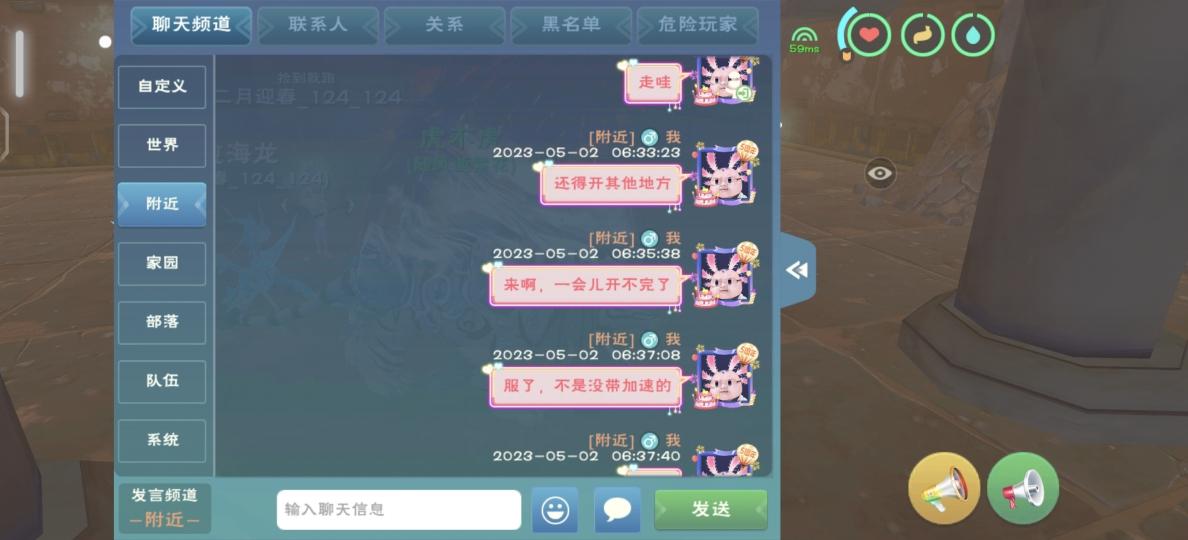The height and width of the screenshot is (540, 1188).
Task: Open the emoji smiley picker
Action: pyautogui.click(x=555, y=510)
